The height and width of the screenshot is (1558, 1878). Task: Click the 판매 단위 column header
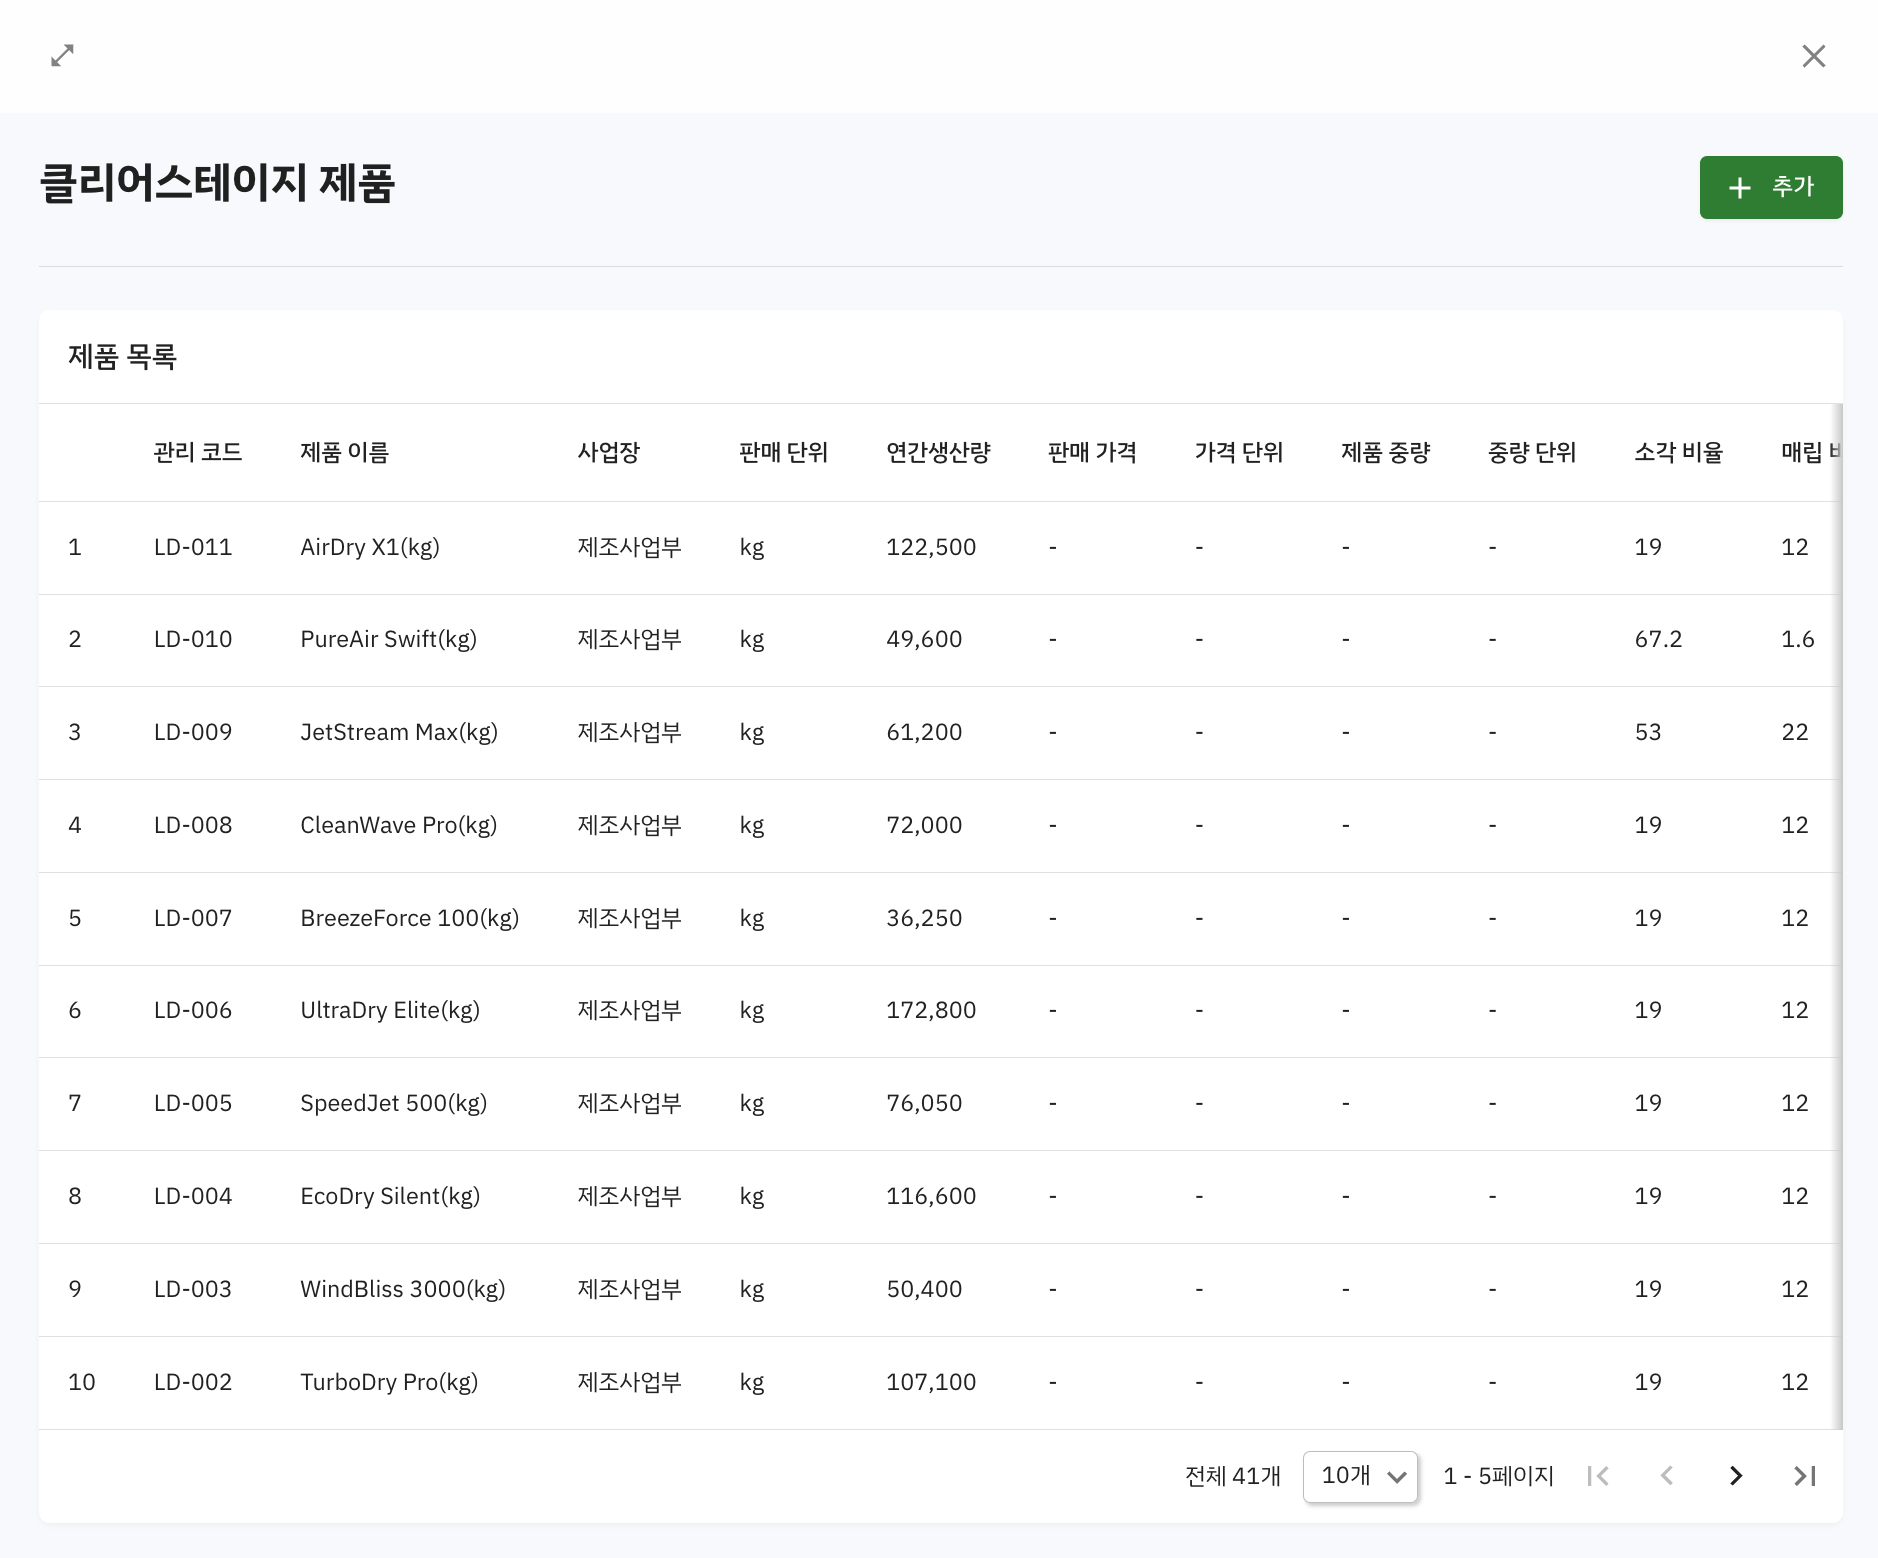click(784, 453)
